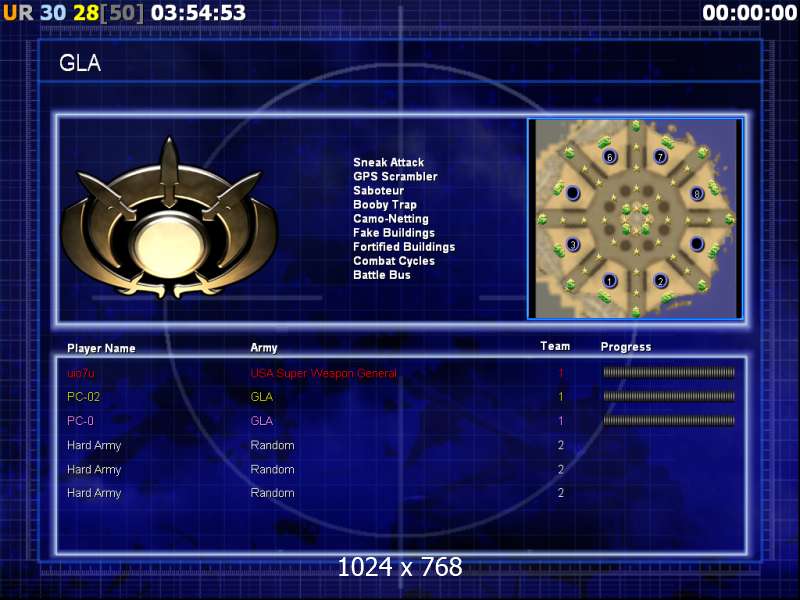Select player uio7u in the list
This screenshot has width=800, height=600.
coord(81,373)
